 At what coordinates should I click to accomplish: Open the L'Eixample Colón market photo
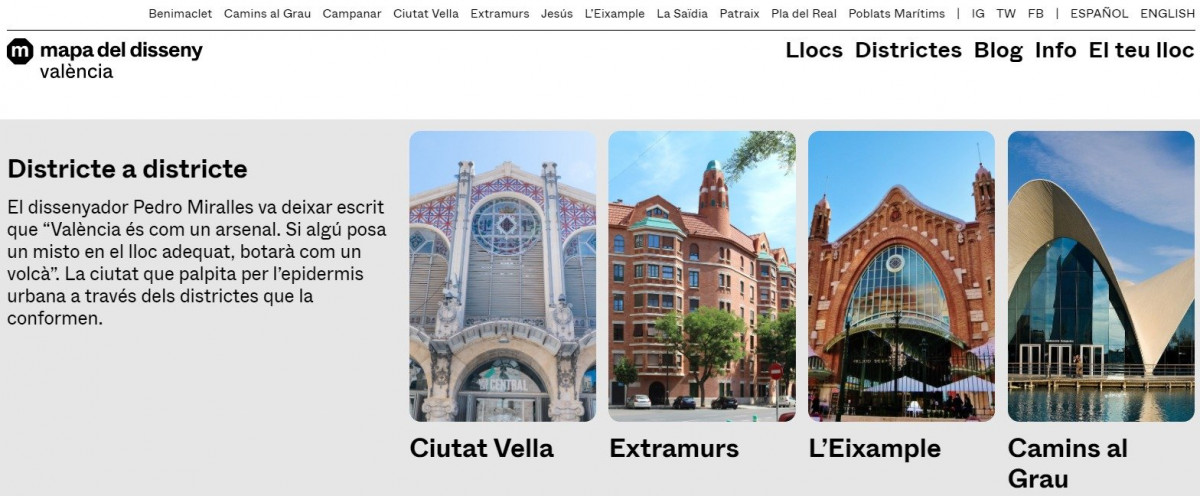901,276
